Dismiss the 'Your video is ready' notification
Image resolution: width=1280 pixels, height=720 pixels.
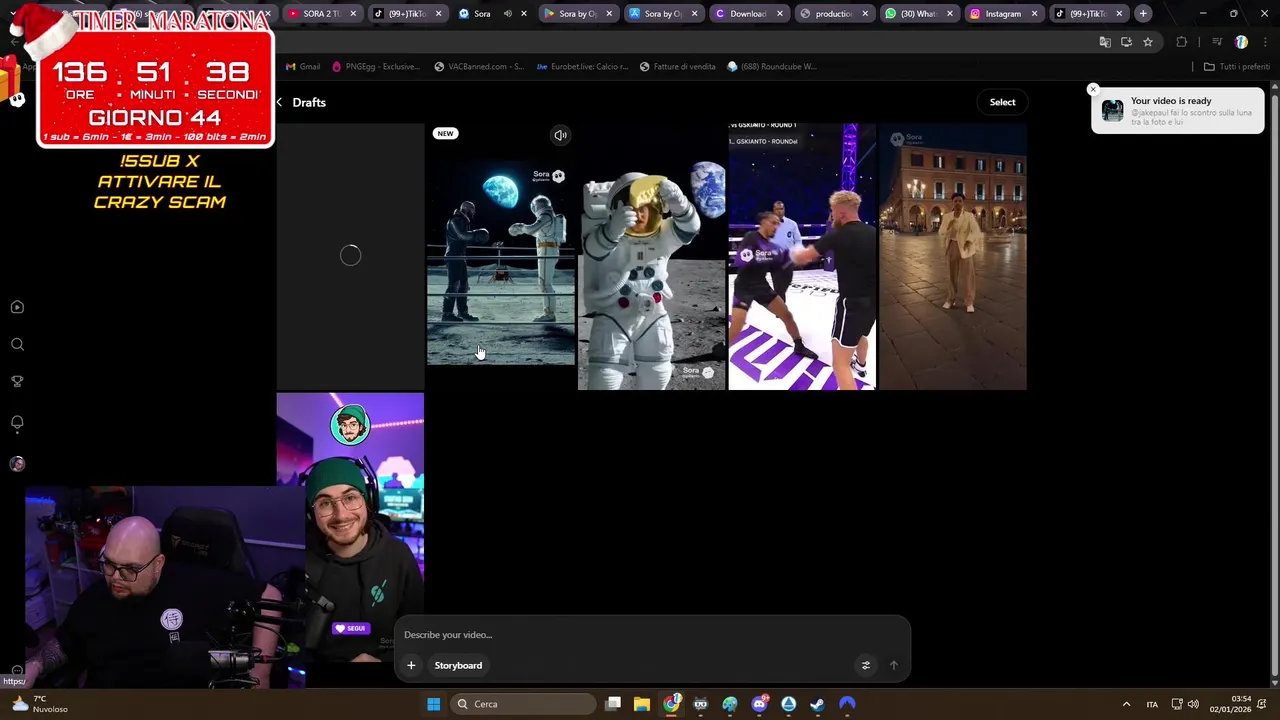coord(1093,90)
